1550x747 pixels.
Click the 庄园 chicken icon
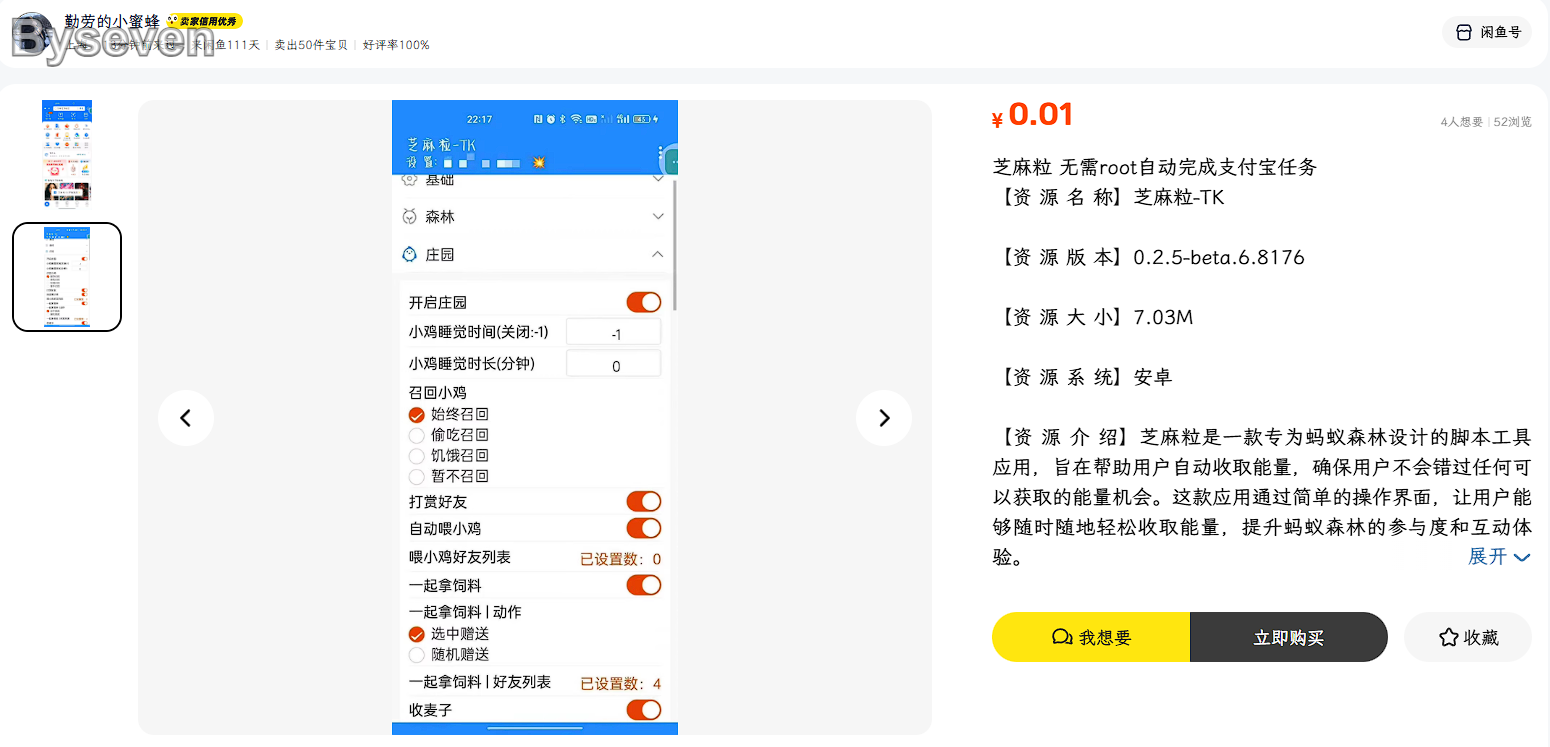pos(409,254)
